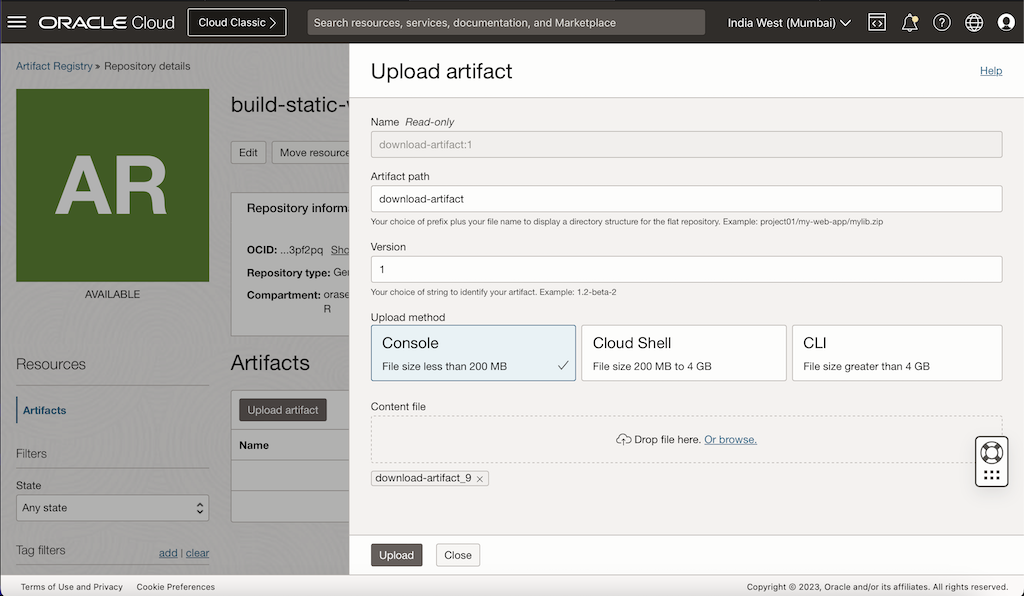This screenshot has height=596, width=1024.
Task: Click the search resources bar
Action: [x=506, y=22]
